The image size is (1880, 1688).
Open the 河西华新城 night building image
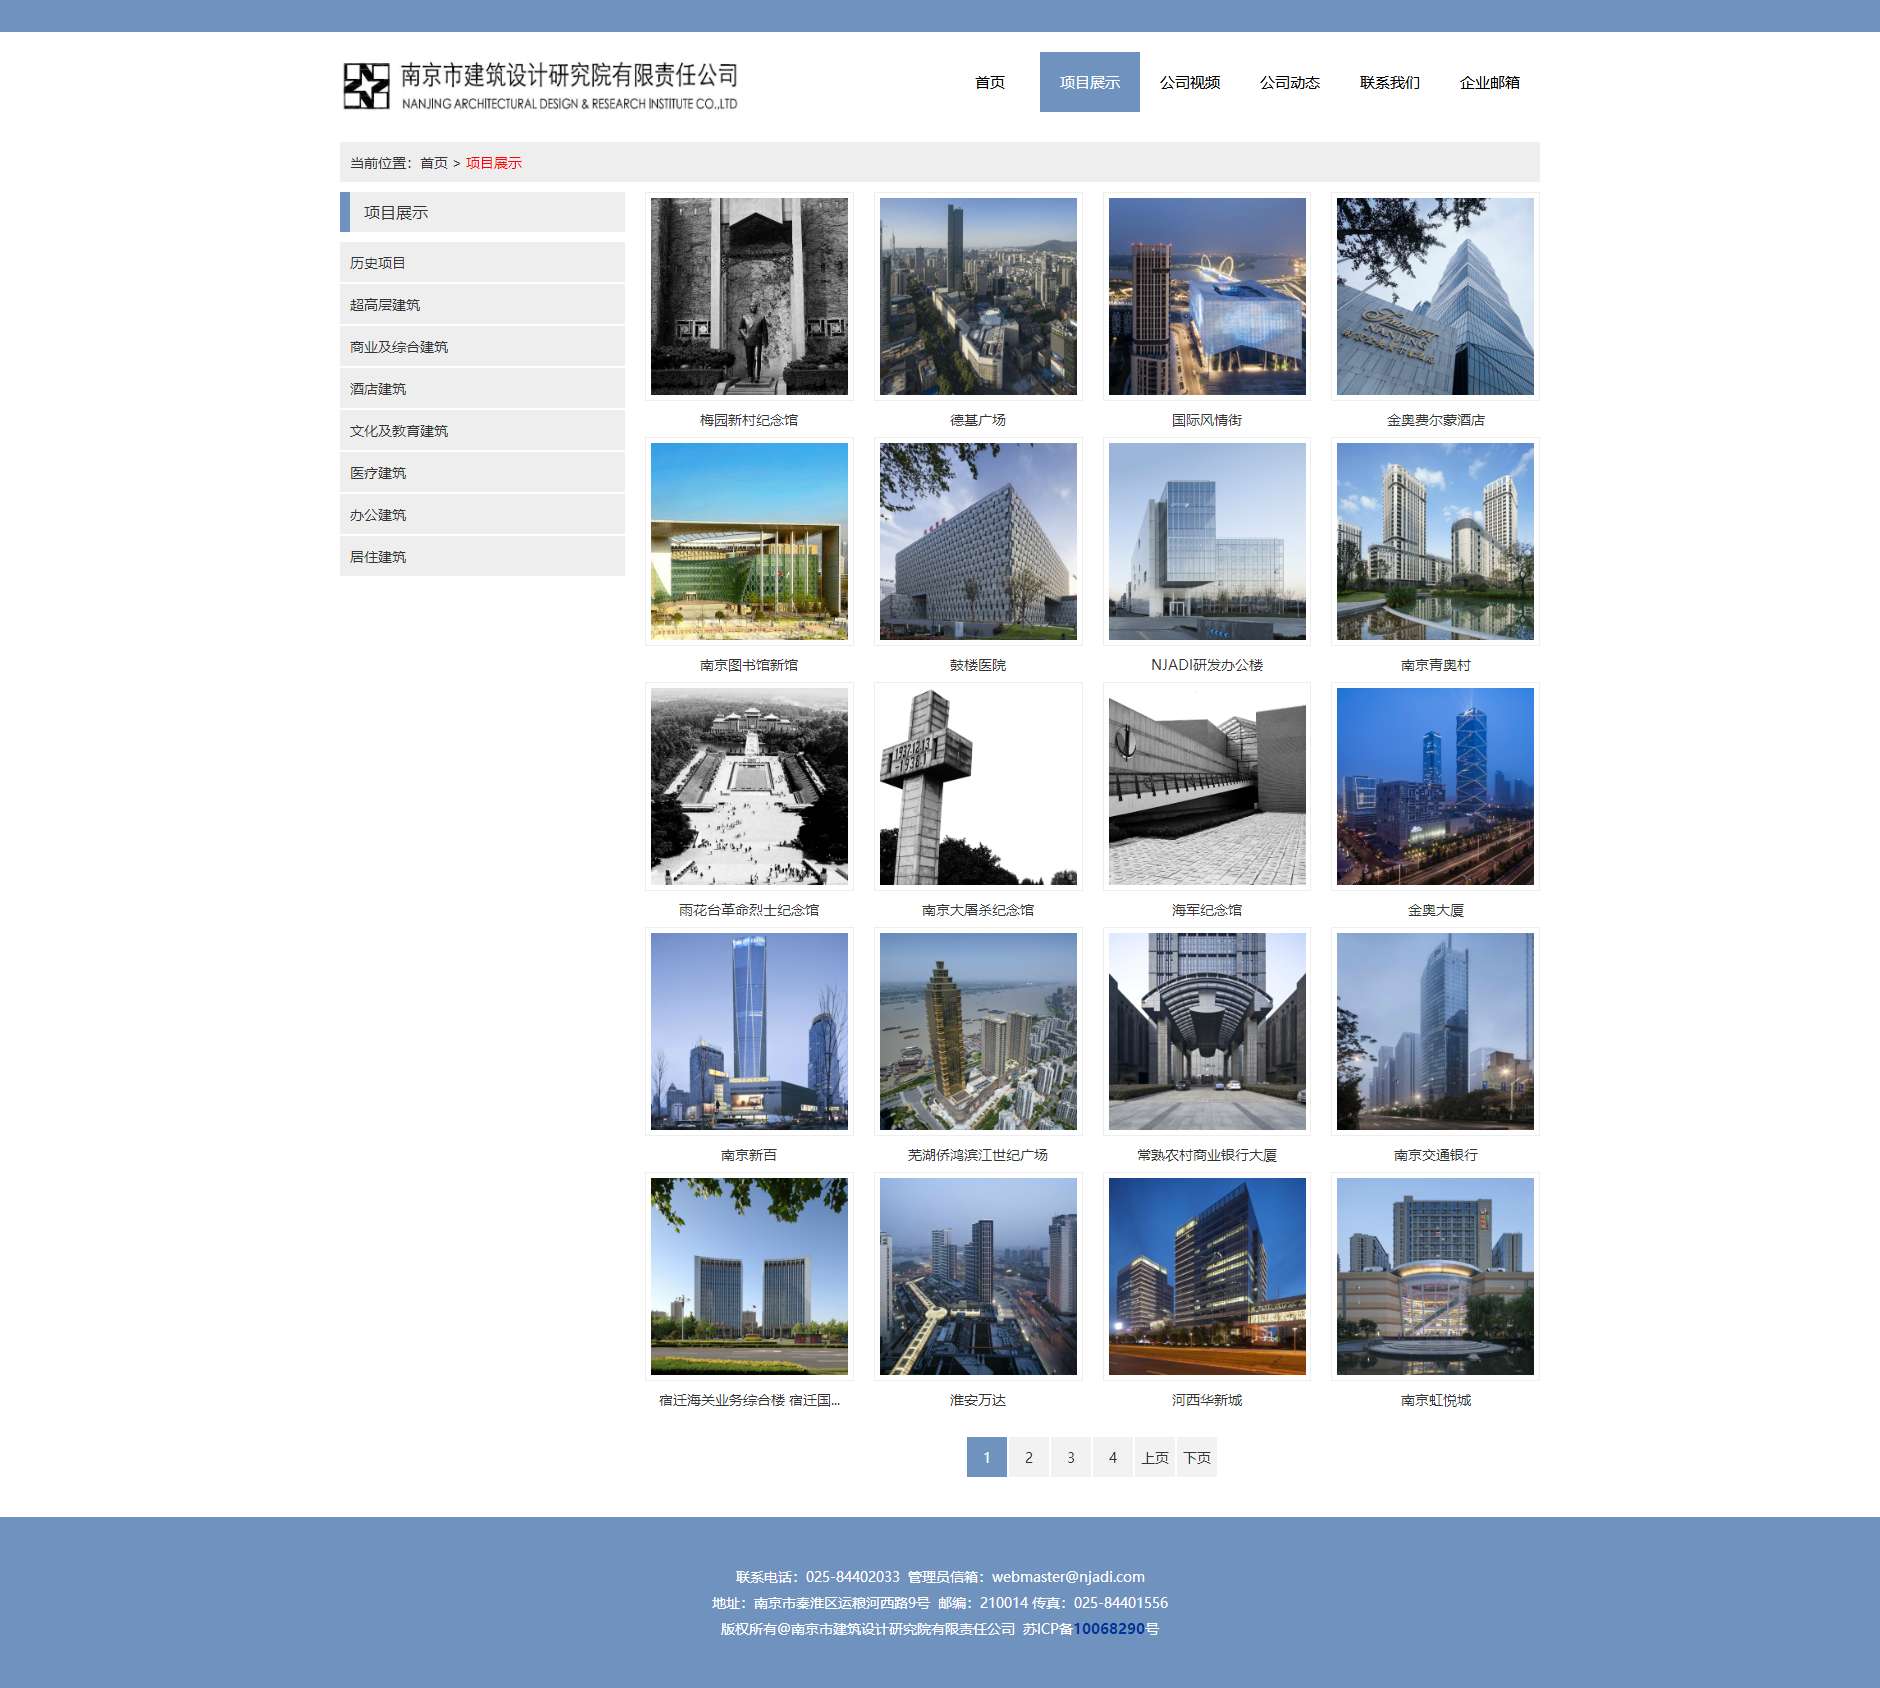click(1207, 1276)
